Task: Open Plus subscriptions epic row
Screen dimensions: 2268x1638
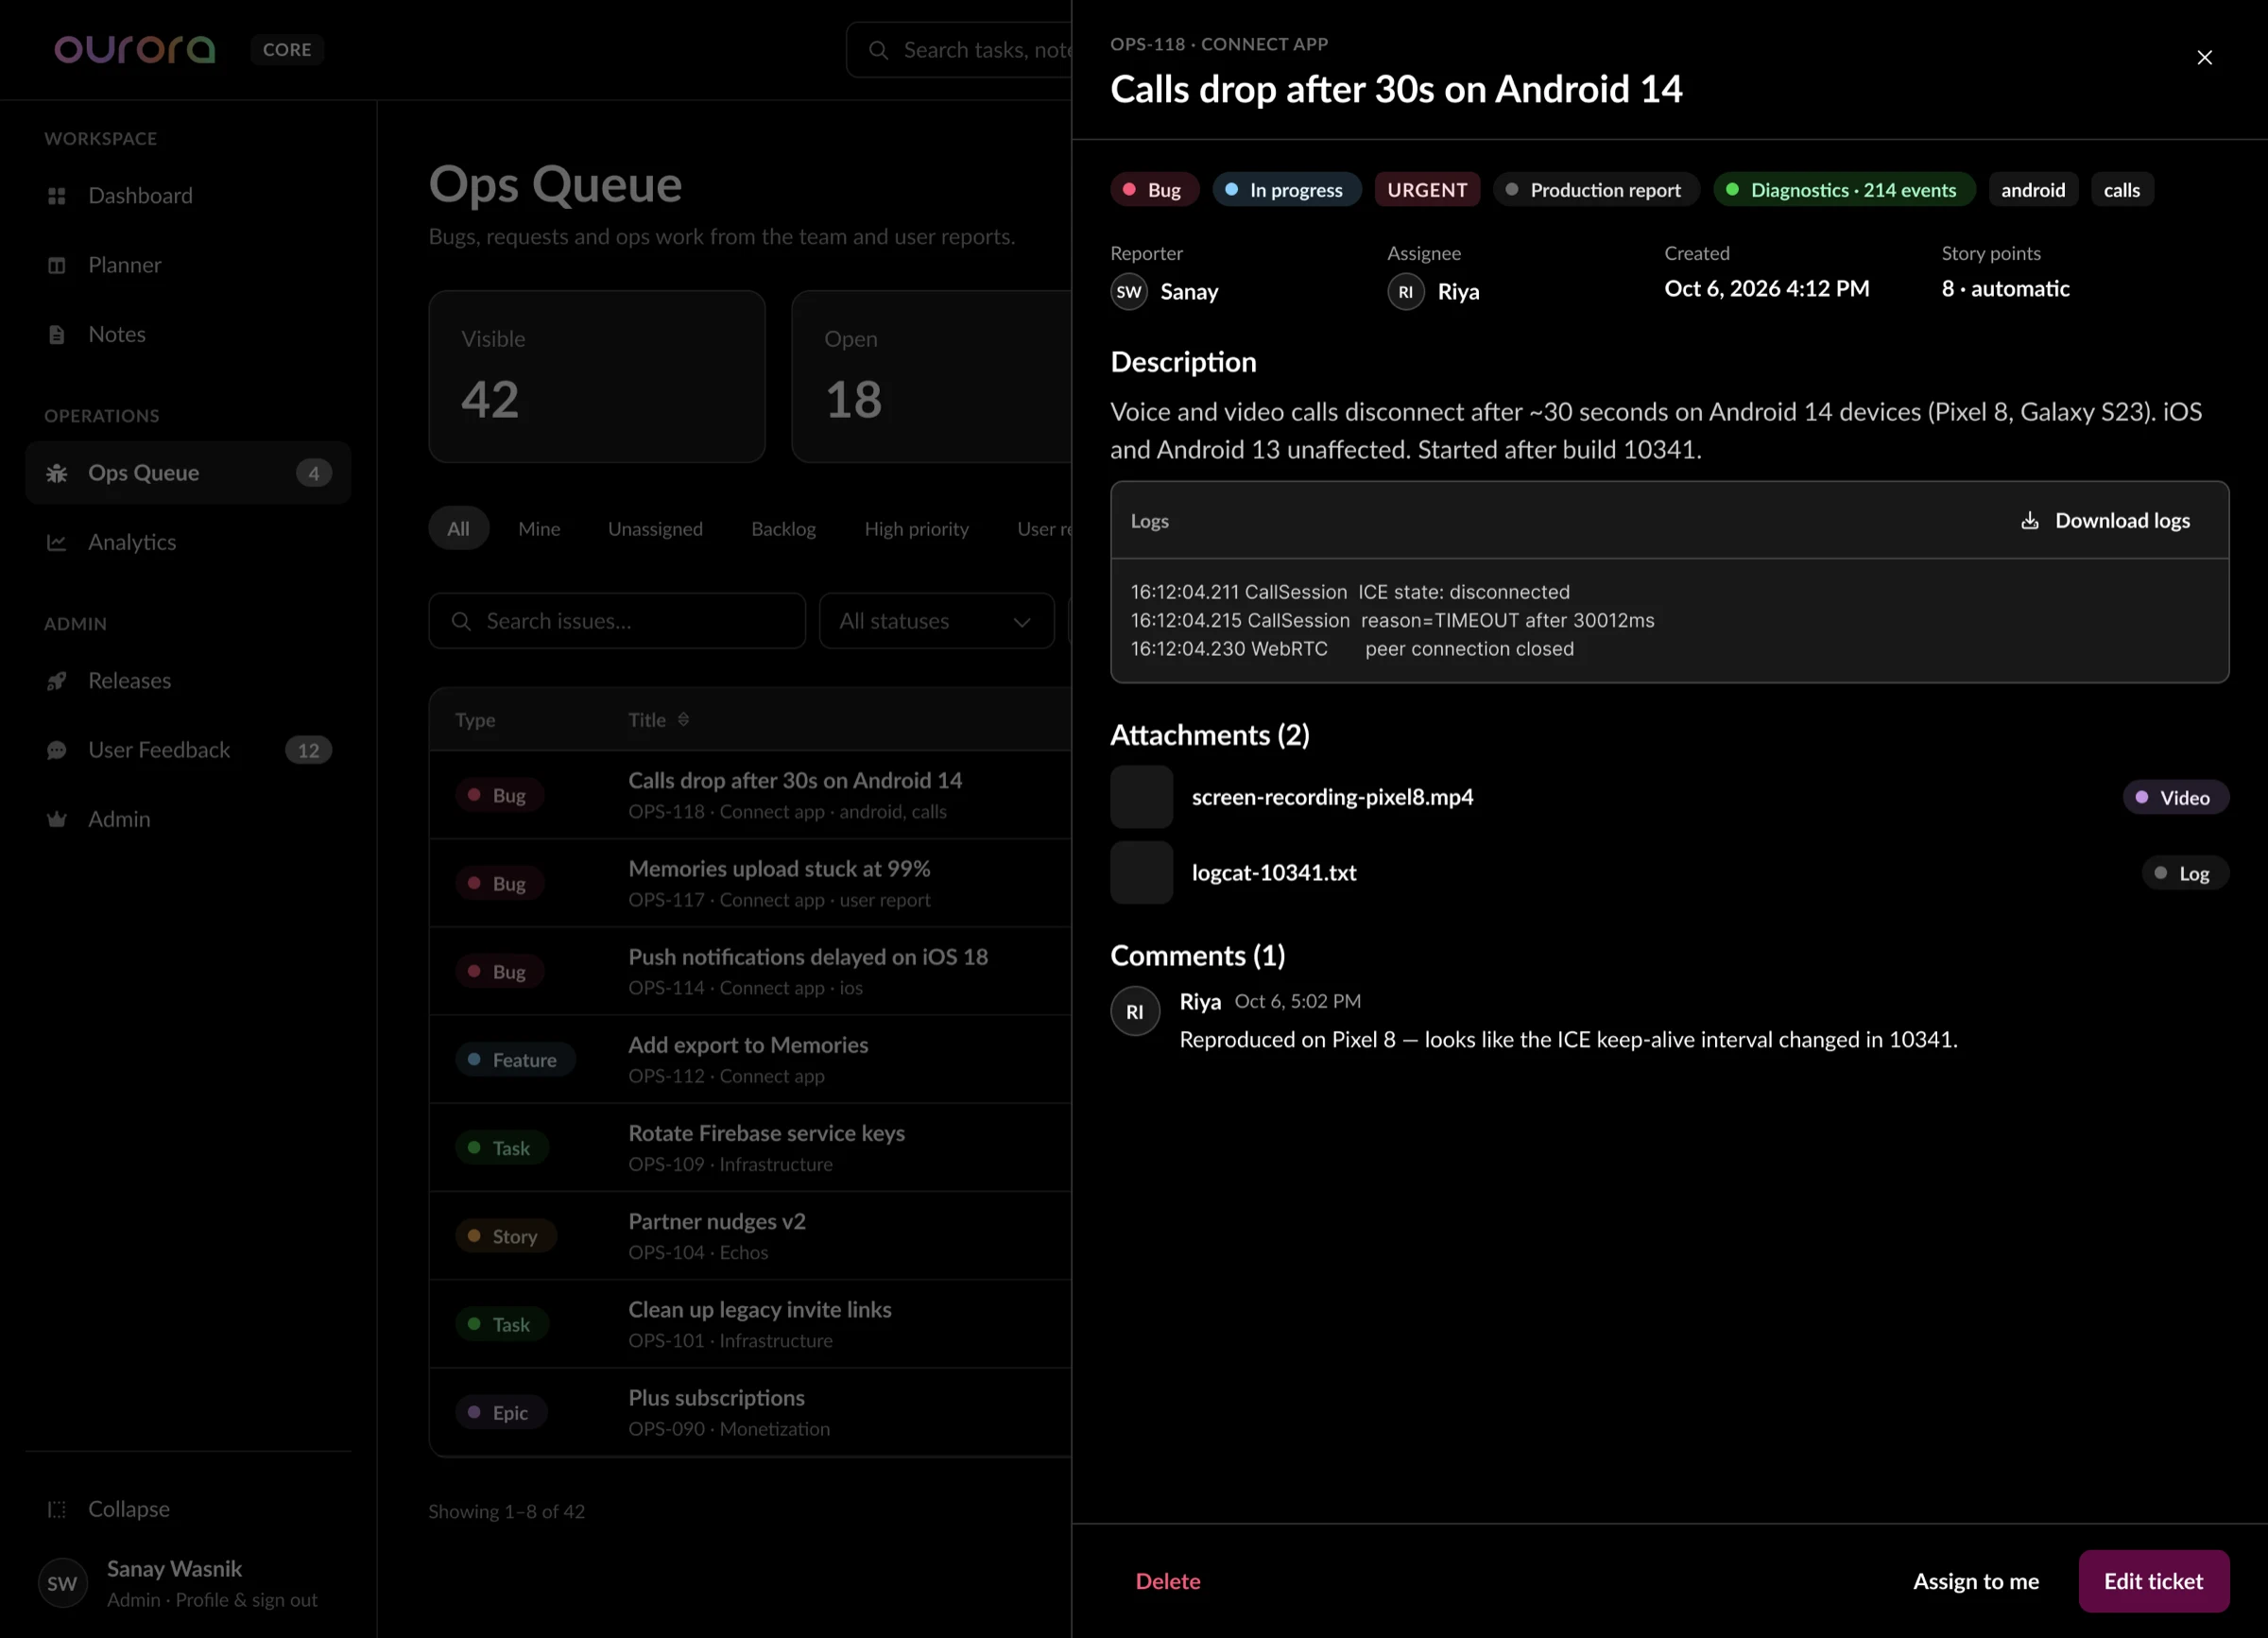Action: click(x=750, y=1412)
